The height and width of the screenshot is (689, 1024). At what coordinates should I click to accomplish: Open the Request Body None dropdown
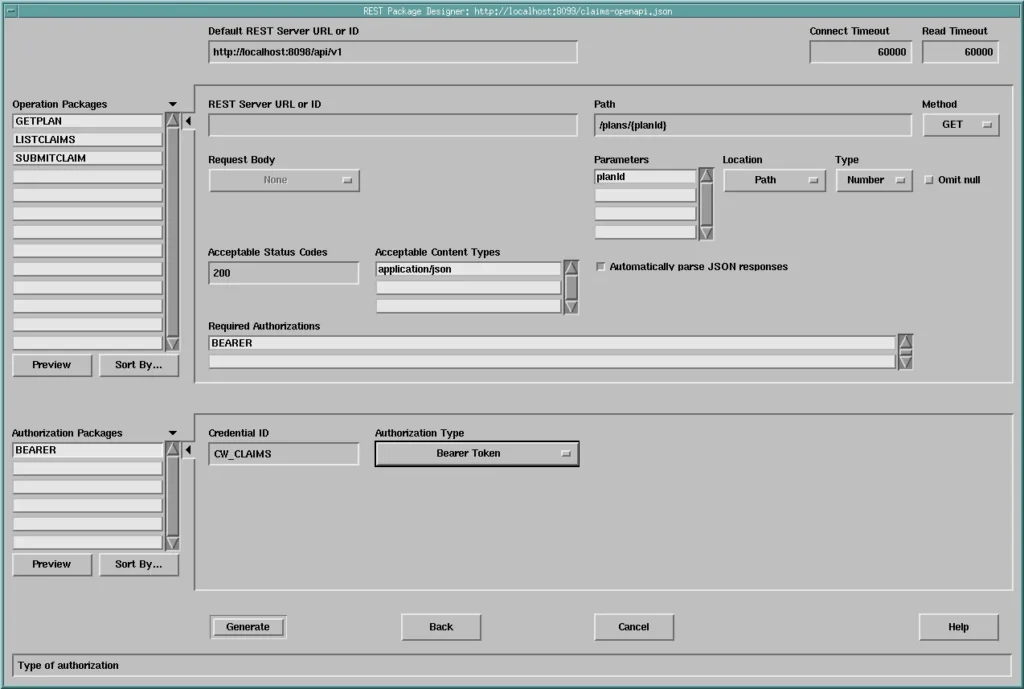coord(284,180)
